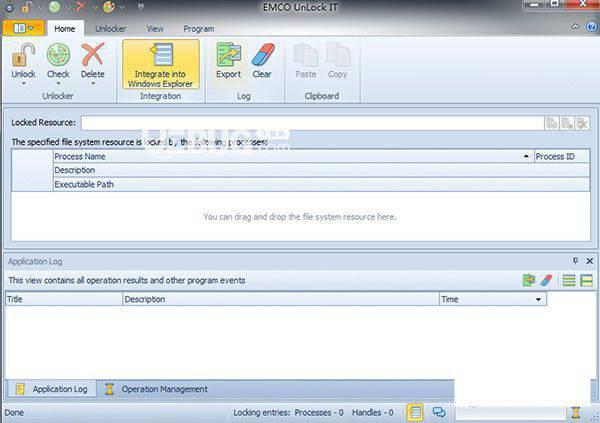
Task: Click the Time column header in log
Action: pyautogui.click(x=493, y=299)
